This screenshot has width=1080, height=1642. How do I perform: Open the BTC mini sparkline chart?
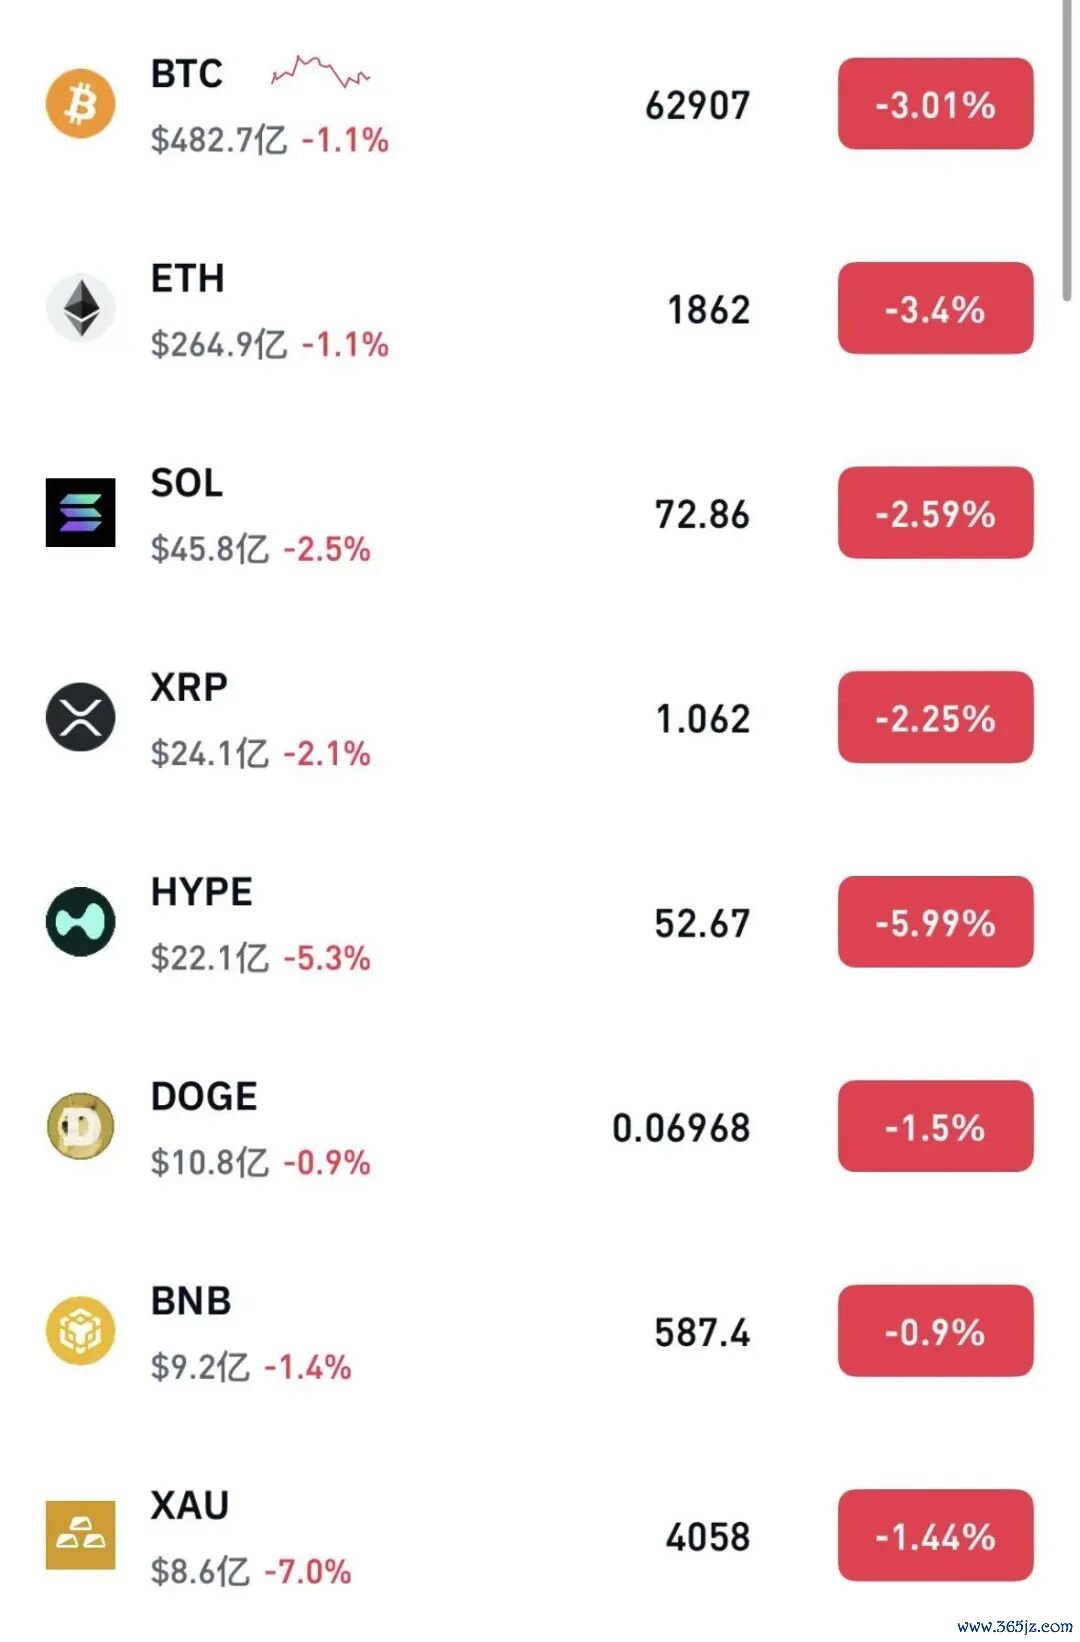coord(320,72)
